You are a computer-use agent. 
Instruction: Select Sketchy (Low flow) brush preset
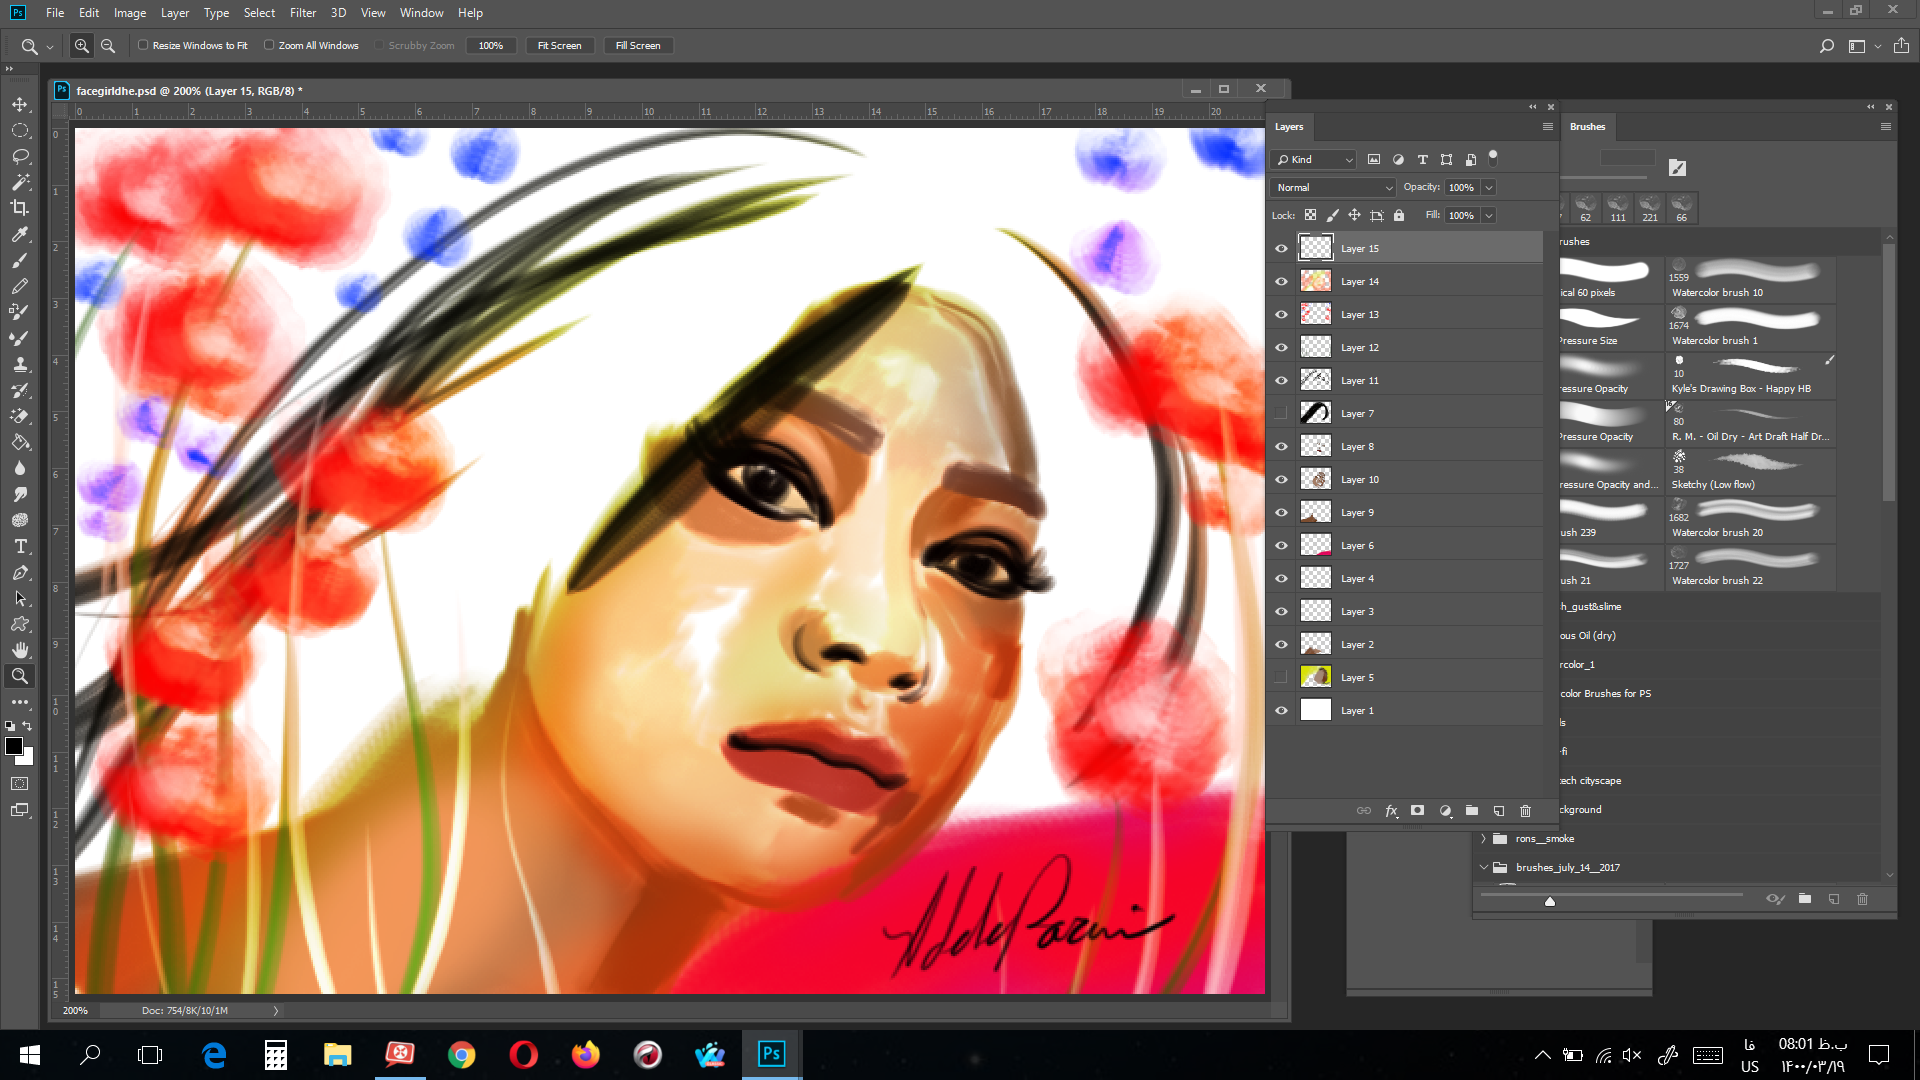click(1750, 472)
